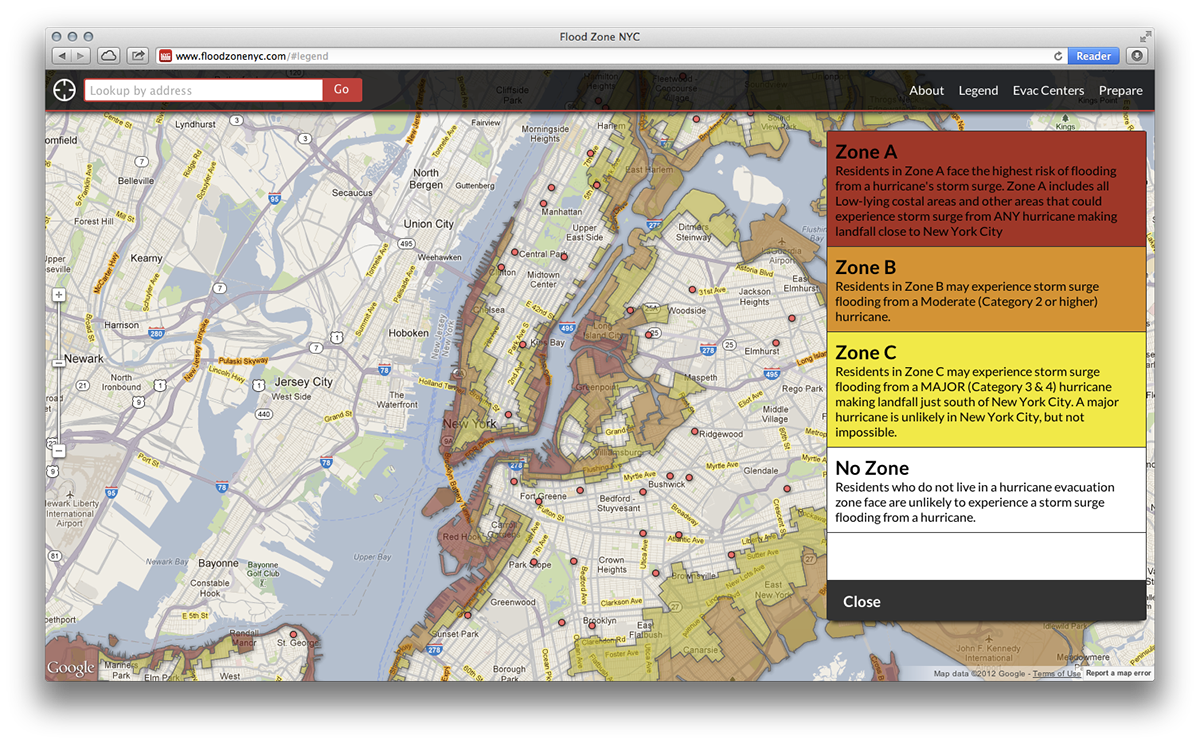Select the No Zone heading in legend

pyautogui.click(x=872, y=468)
